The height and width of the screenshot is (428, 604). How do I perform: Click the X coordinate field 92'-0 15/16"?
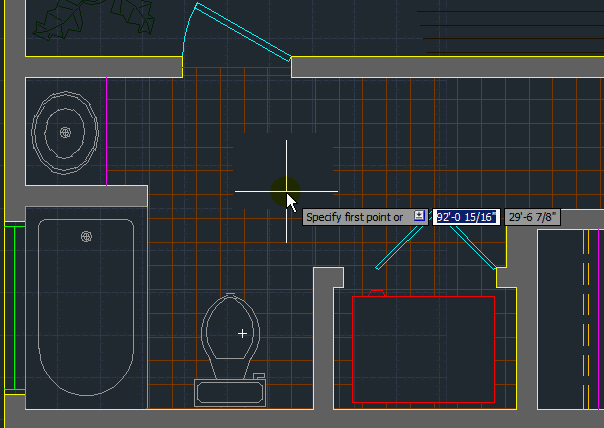coord(465,217)
